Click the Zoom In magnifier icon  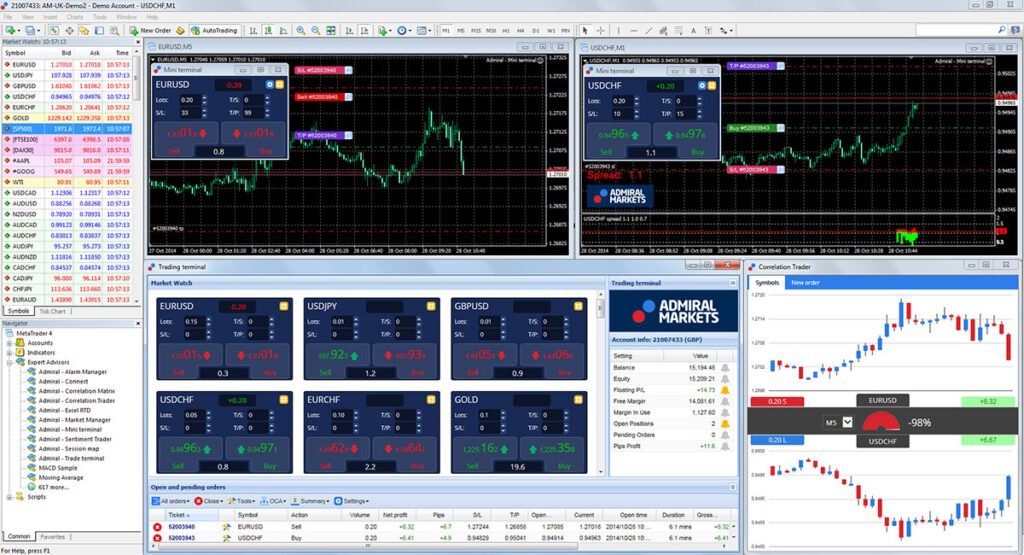click(x=300, y=30)
